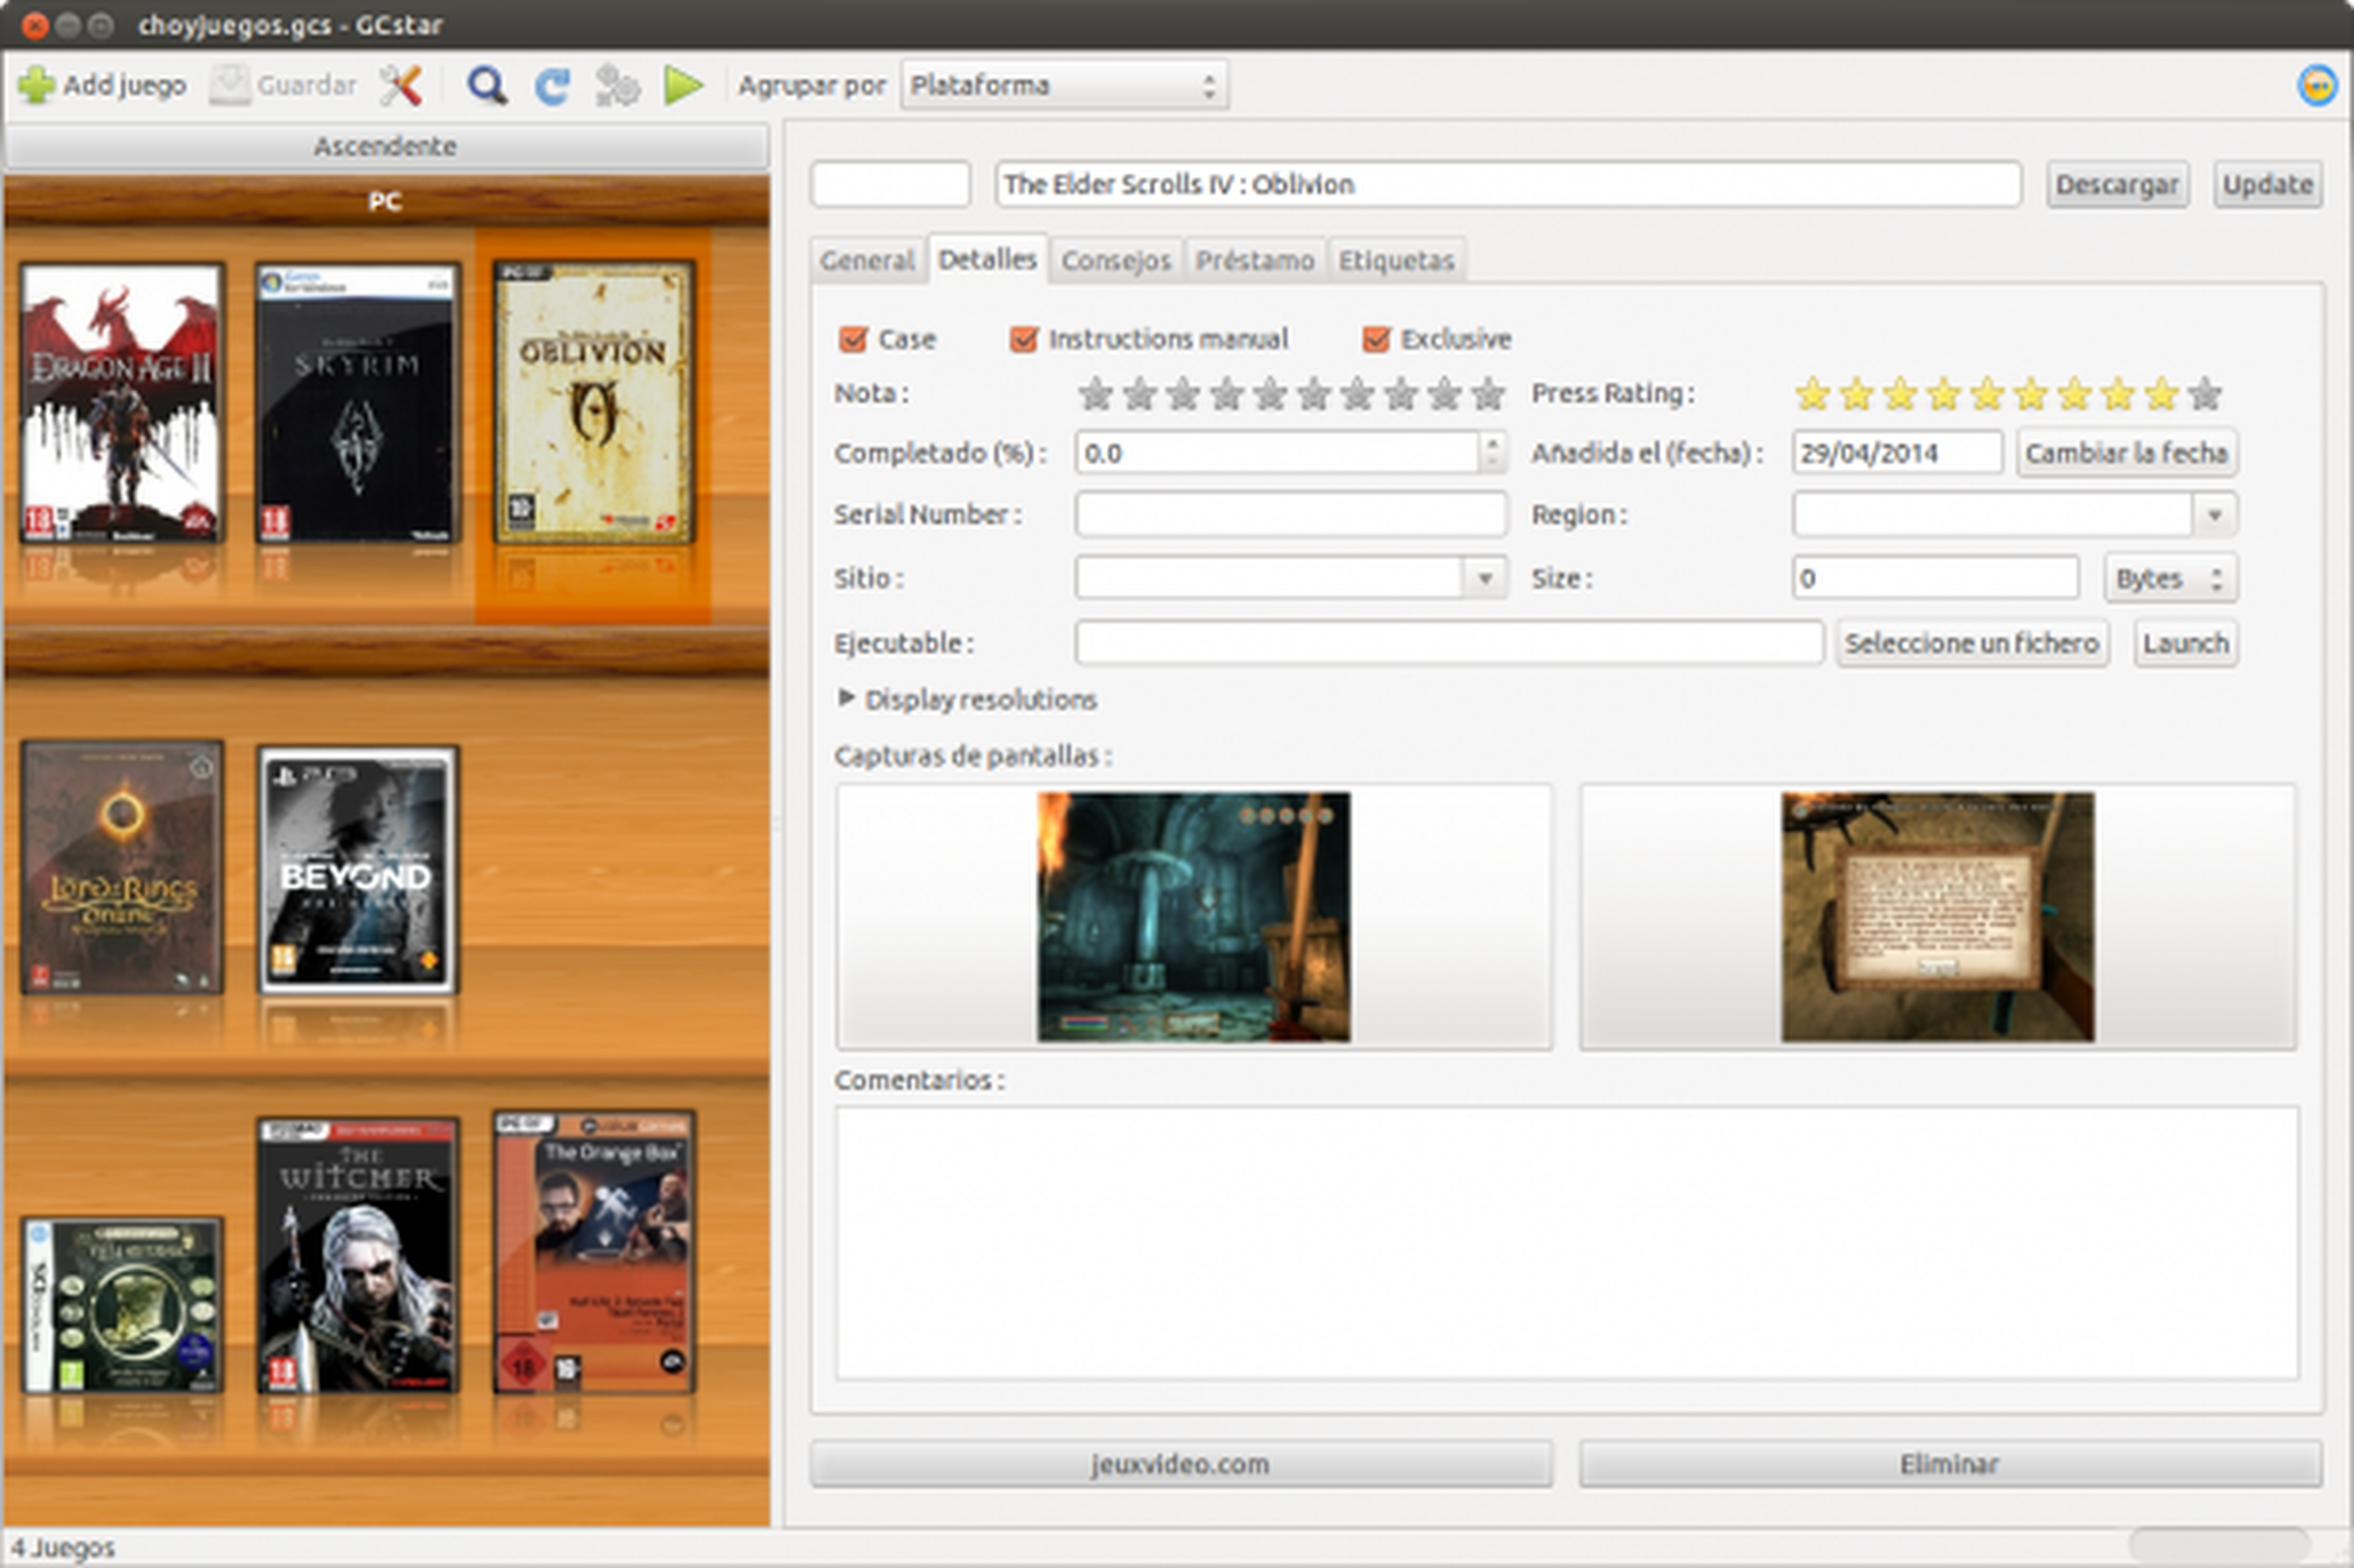Click the Eliminar button
The image size is (2354, 1568).
(1950, 1464)
